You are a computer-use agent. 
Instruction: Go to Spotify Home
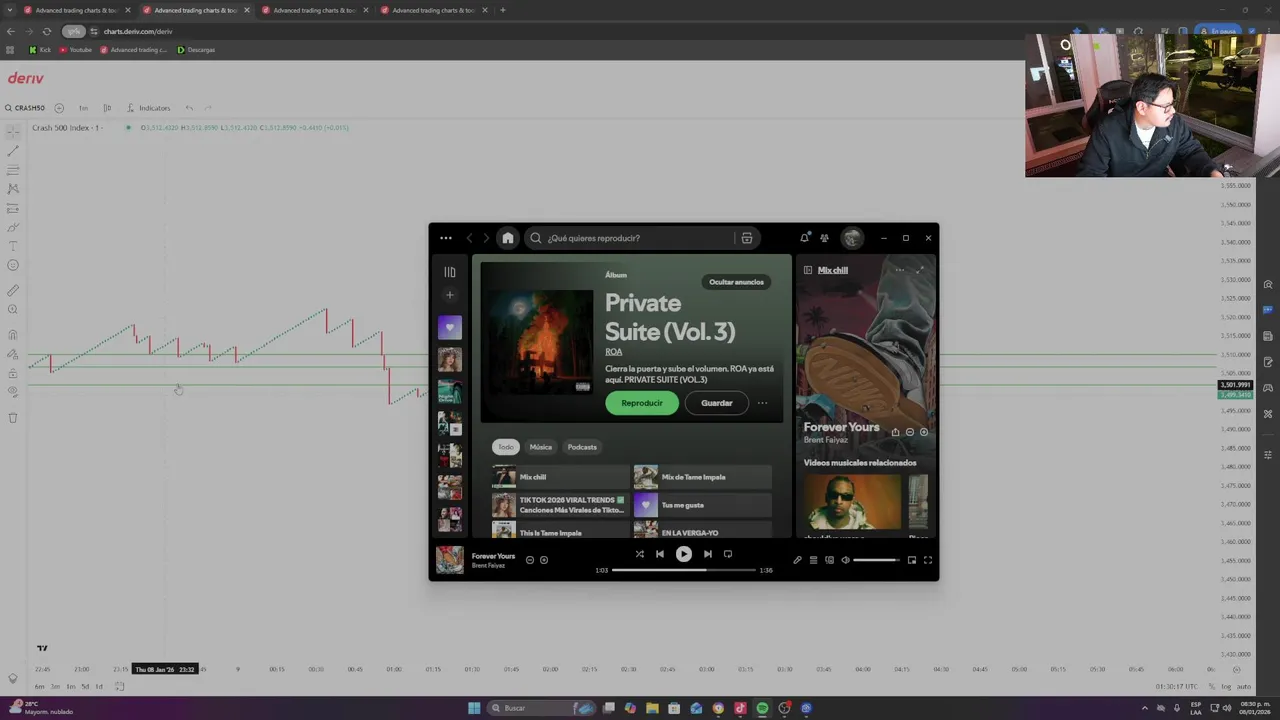(x=508, y=238)
